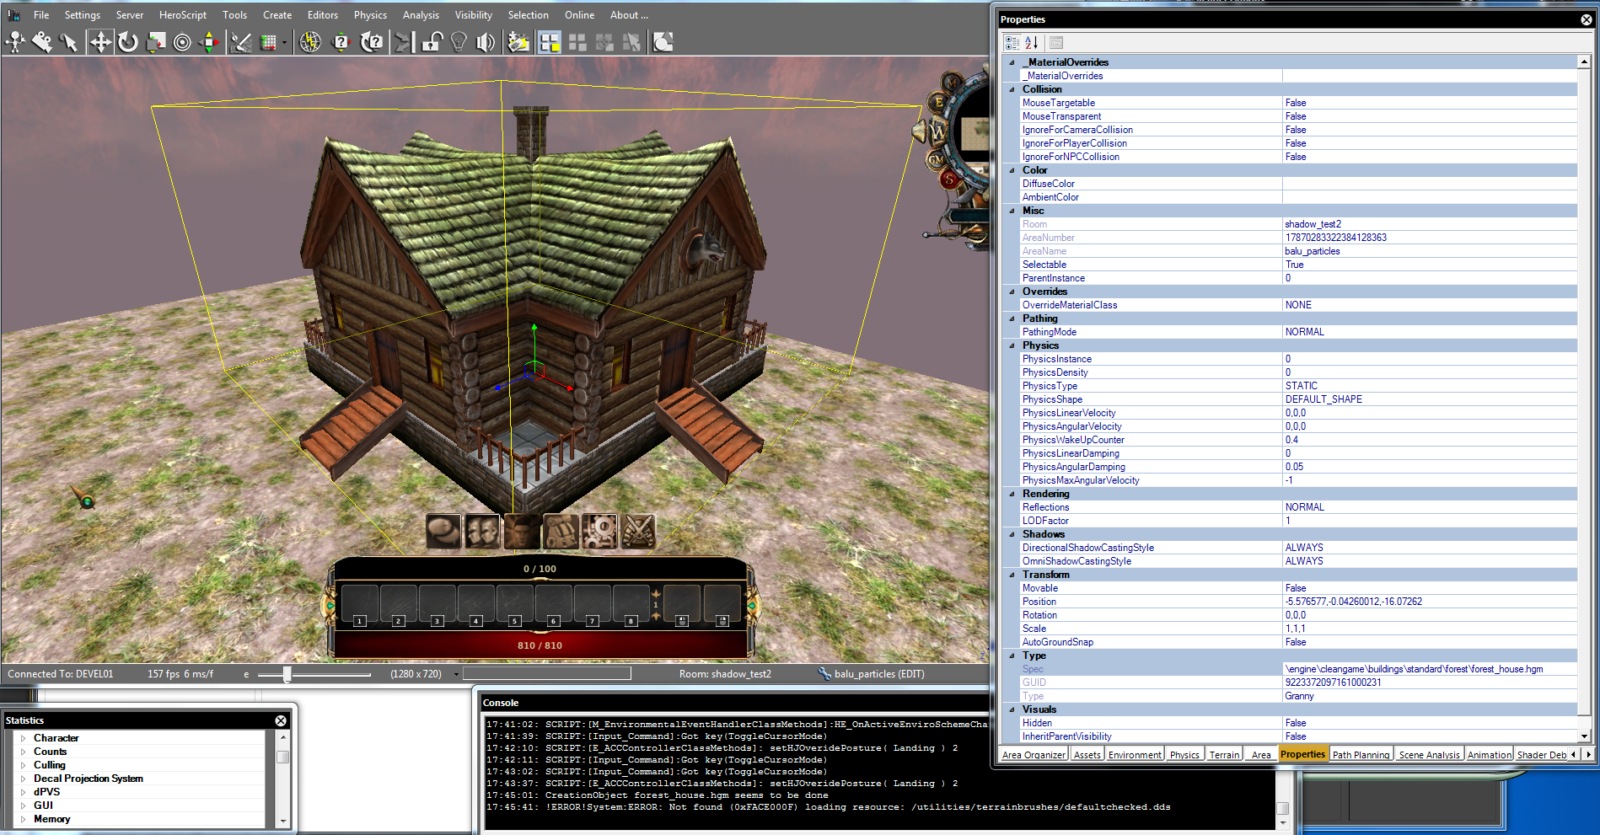
Task: Click the speaker sound icon in toolbar
Action: [x=486, y=42]
